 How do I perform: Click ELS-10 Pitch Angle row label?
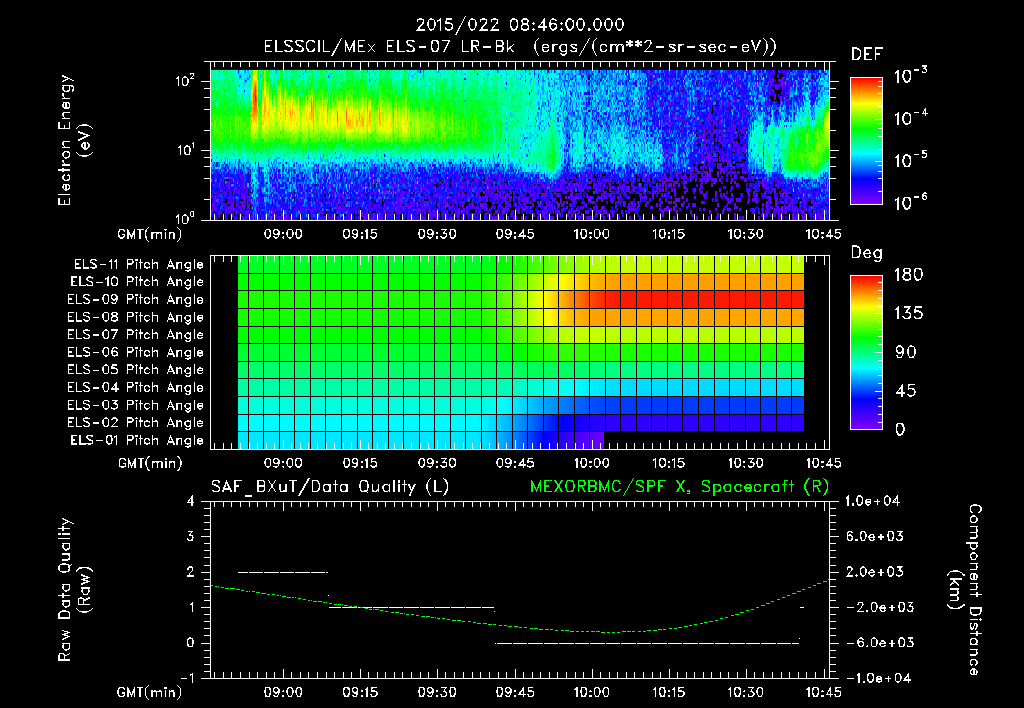tap(137, 282)
